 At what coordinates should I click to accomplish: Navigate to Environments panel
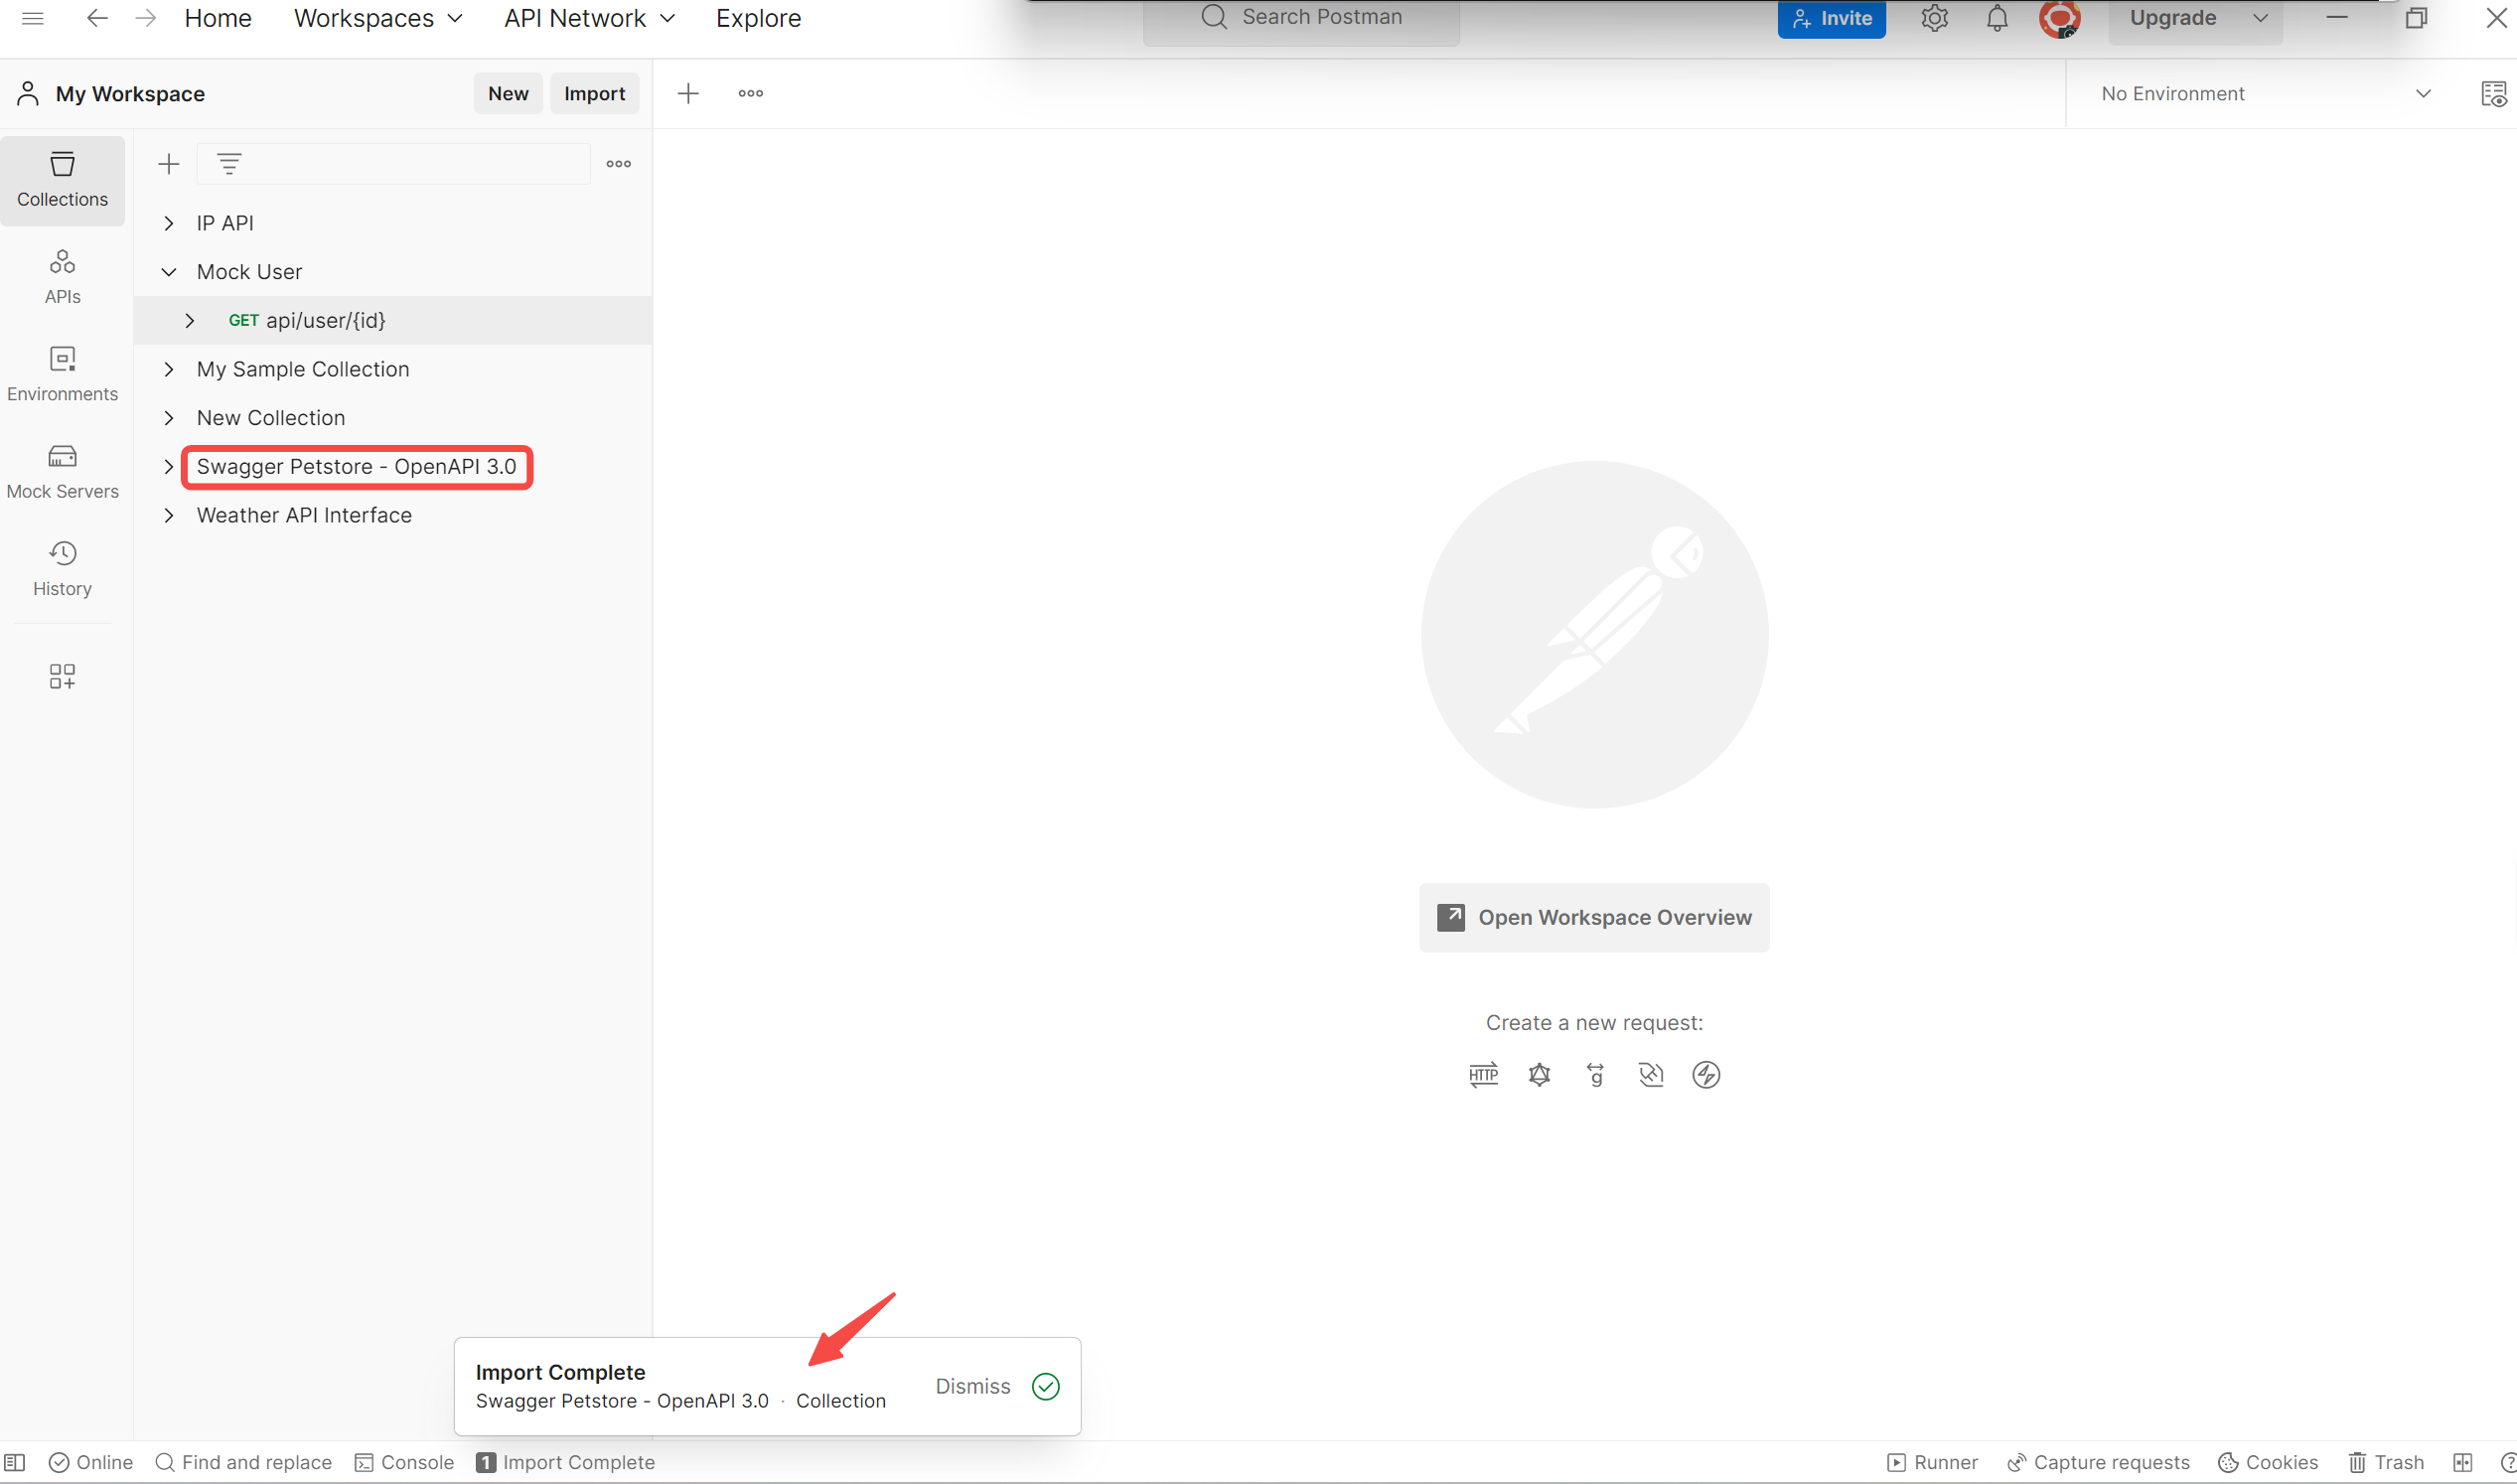point(62,372)
